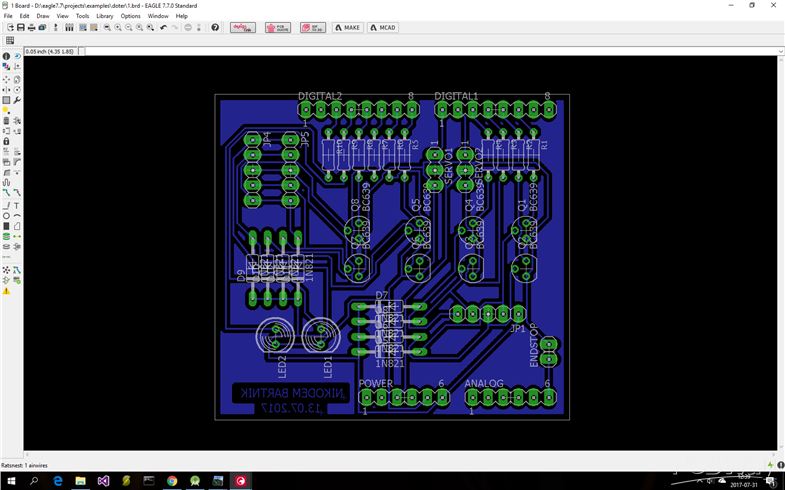Open the Errors warning triangle icon

pyautogui.click(x=6, y=291)
